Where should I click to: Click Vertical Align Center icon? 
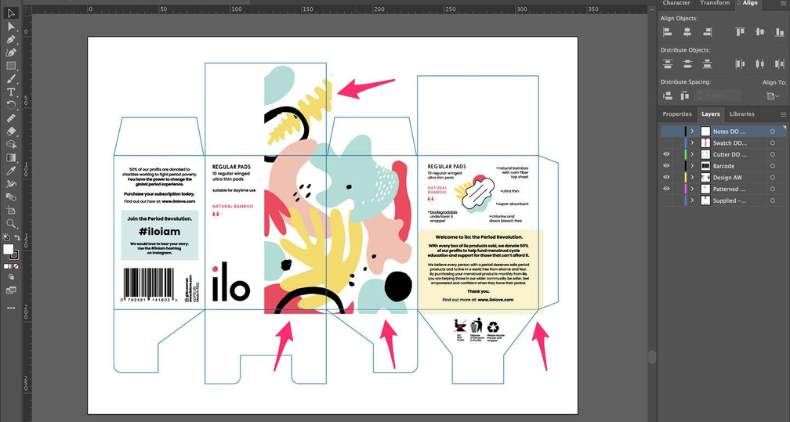(x=760, y=32)
